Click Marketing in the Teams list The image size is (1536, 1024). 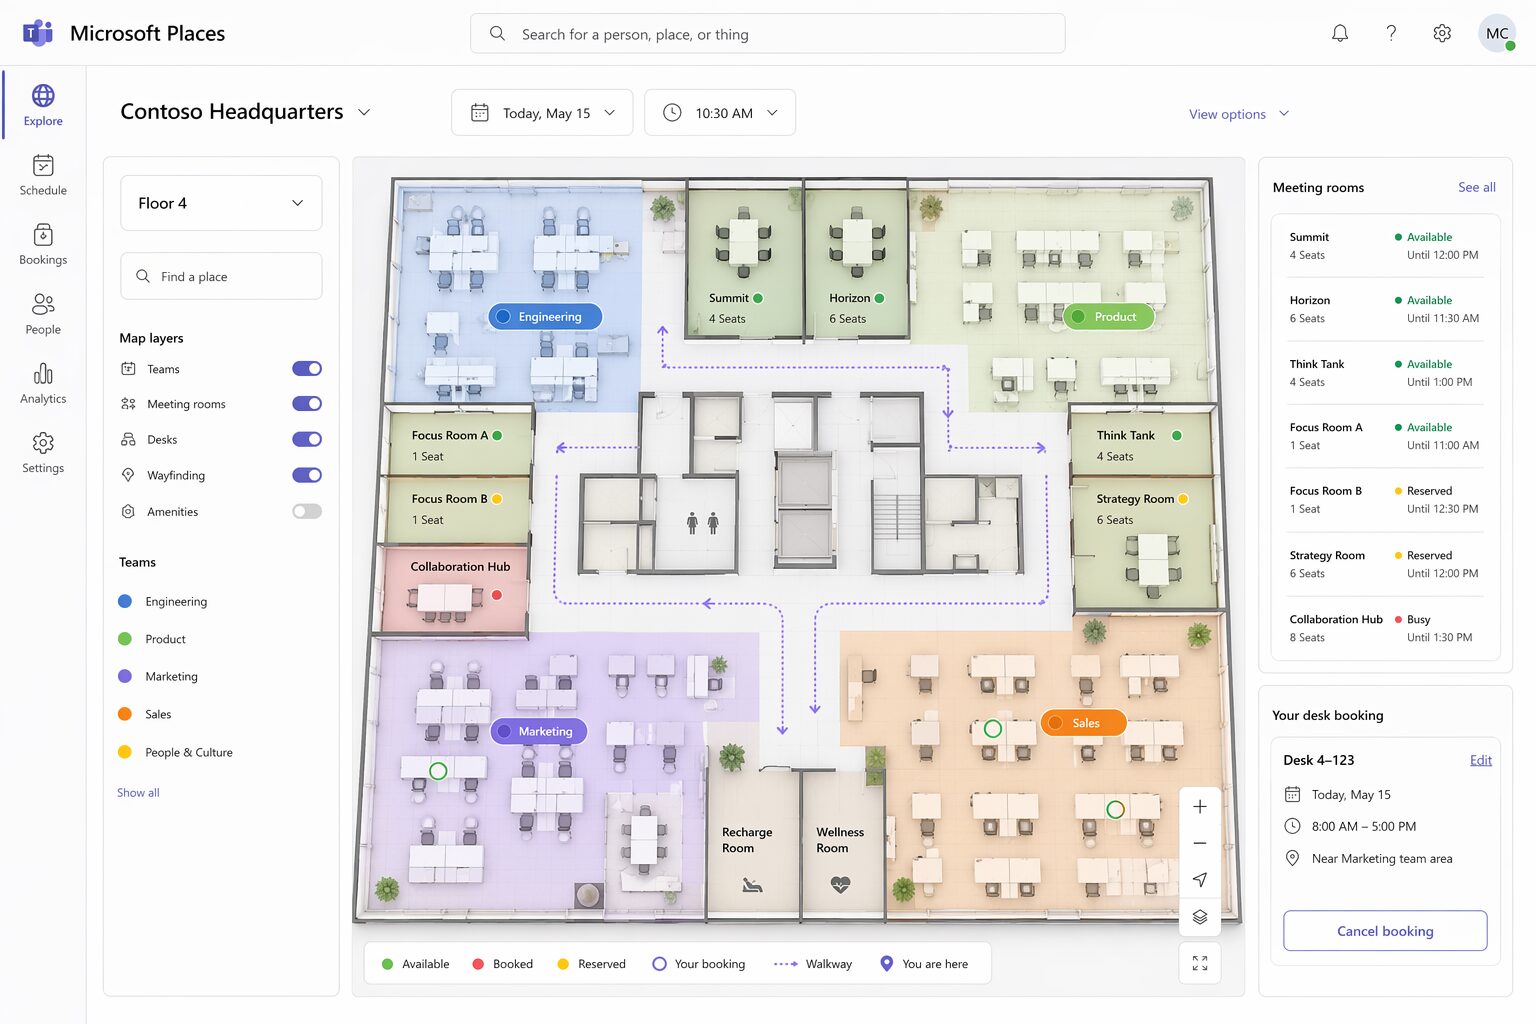pyautogui.click(x=171, y=677)
